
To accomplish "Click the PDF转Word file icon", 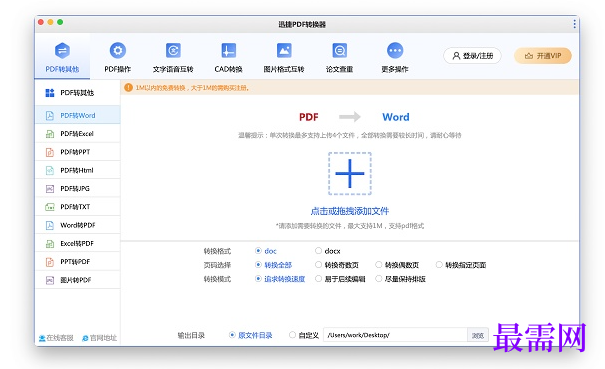I will point(50,115).
